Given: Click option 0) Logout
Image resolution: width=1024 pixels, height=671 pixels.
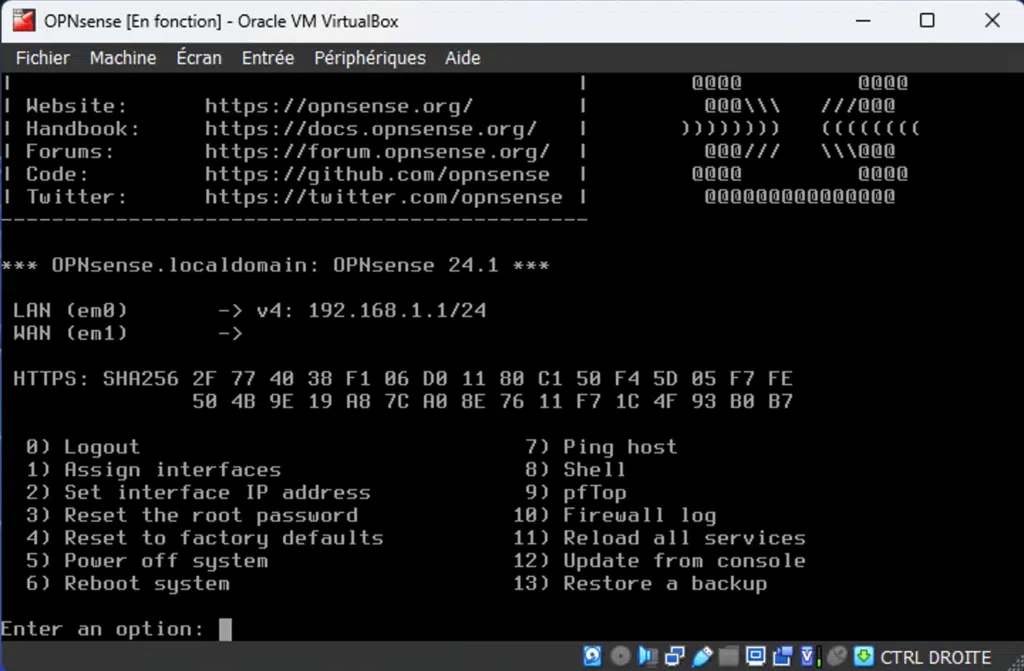Looking at the screenshot, I should point(83,447).
